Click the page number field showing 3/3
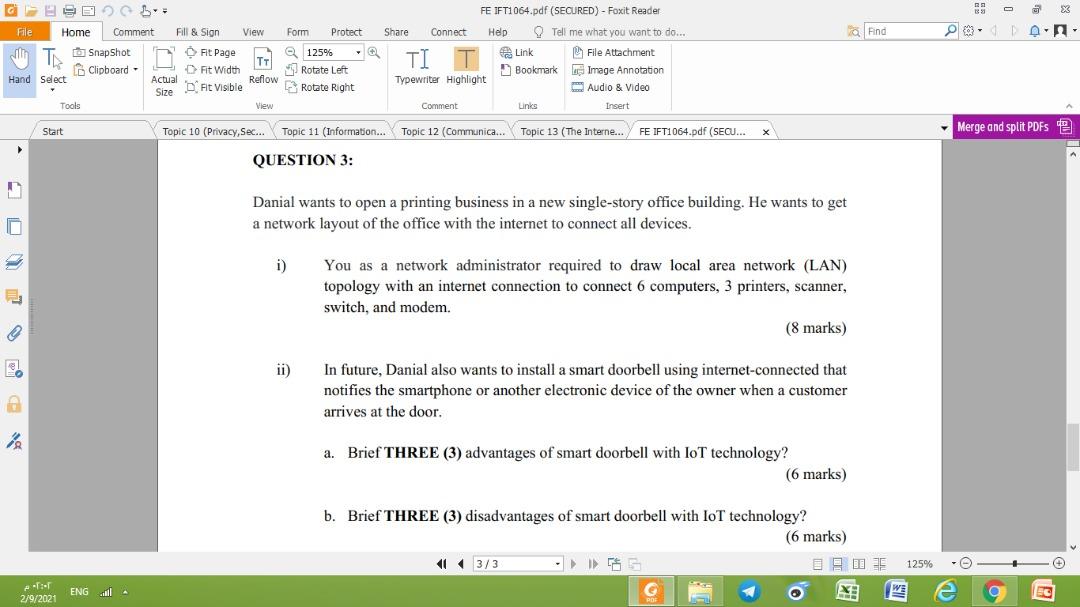 (516, 563)
